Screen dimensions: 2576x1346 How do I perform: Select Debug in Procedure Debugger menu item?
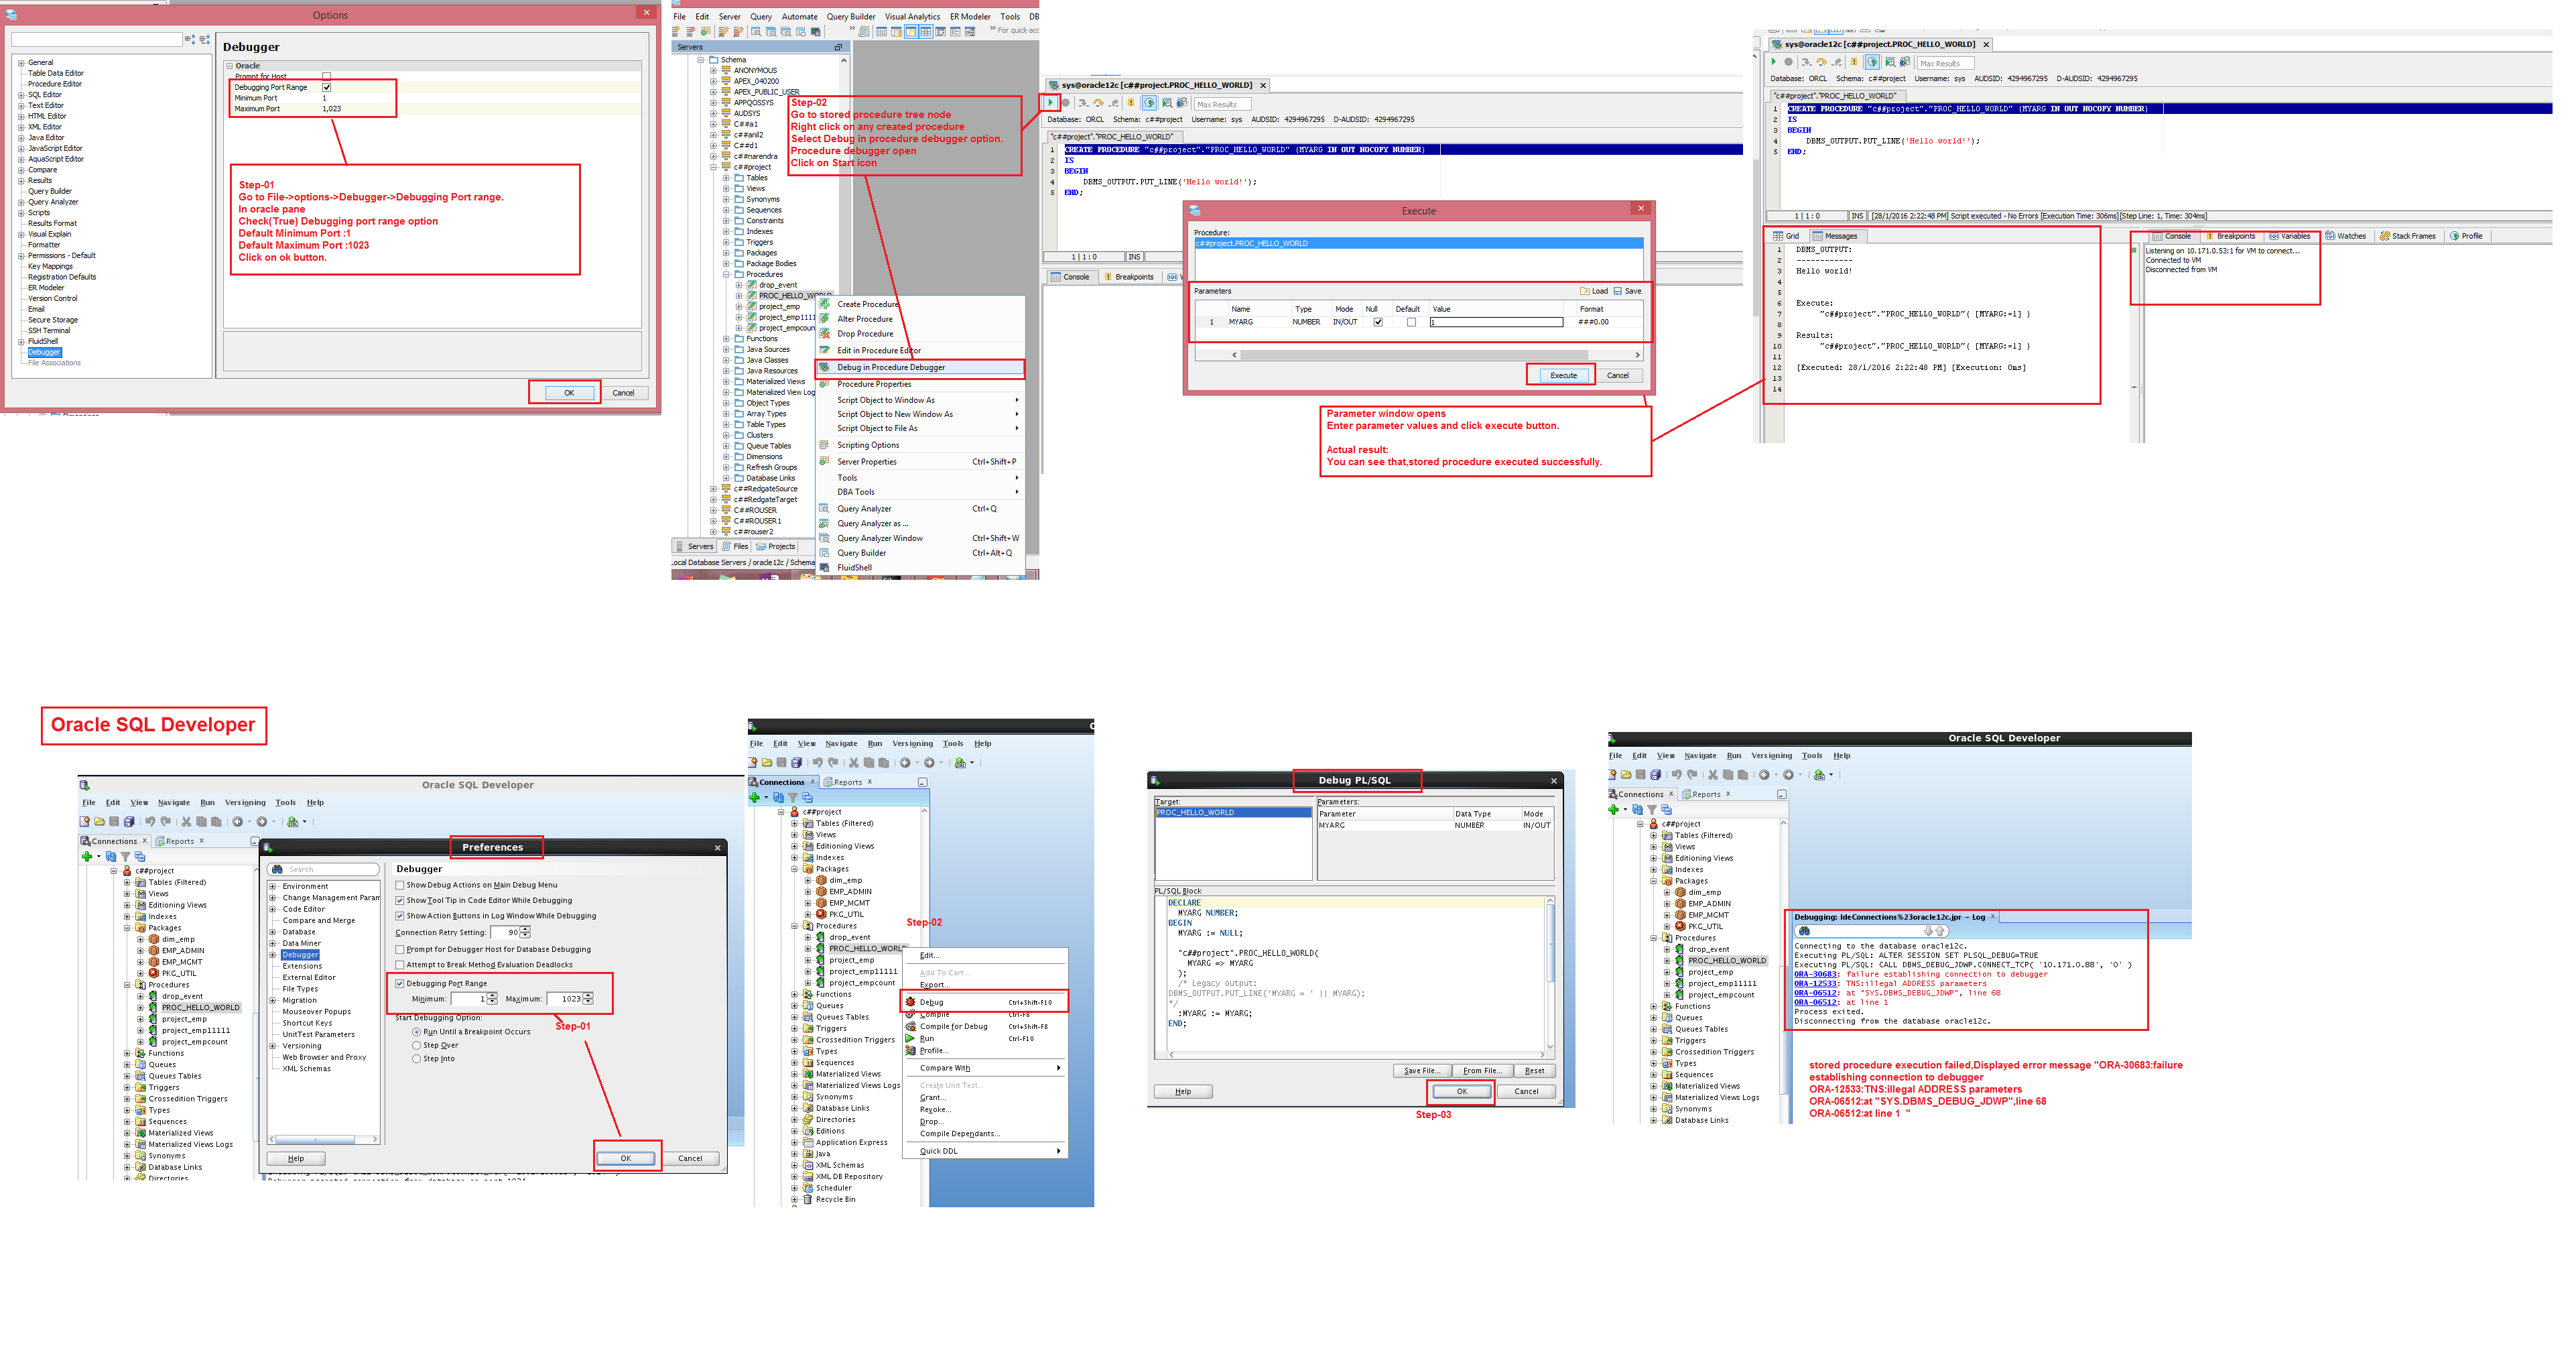(x=890, y=367)
